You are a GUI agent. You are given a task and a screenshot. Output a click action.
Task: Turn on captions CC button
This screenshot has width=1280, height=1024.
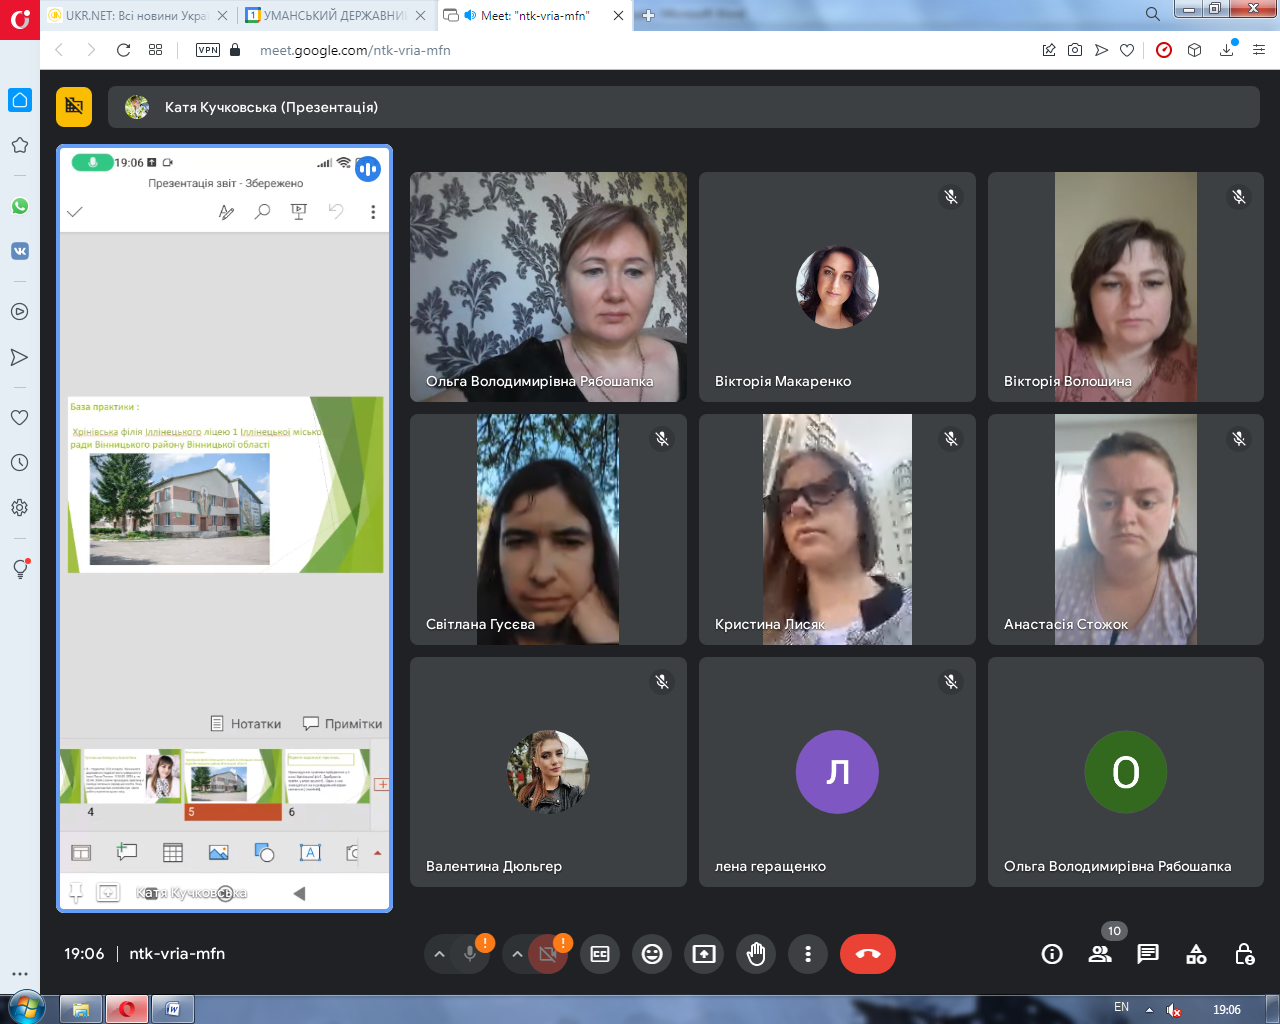tap(600, 954)
